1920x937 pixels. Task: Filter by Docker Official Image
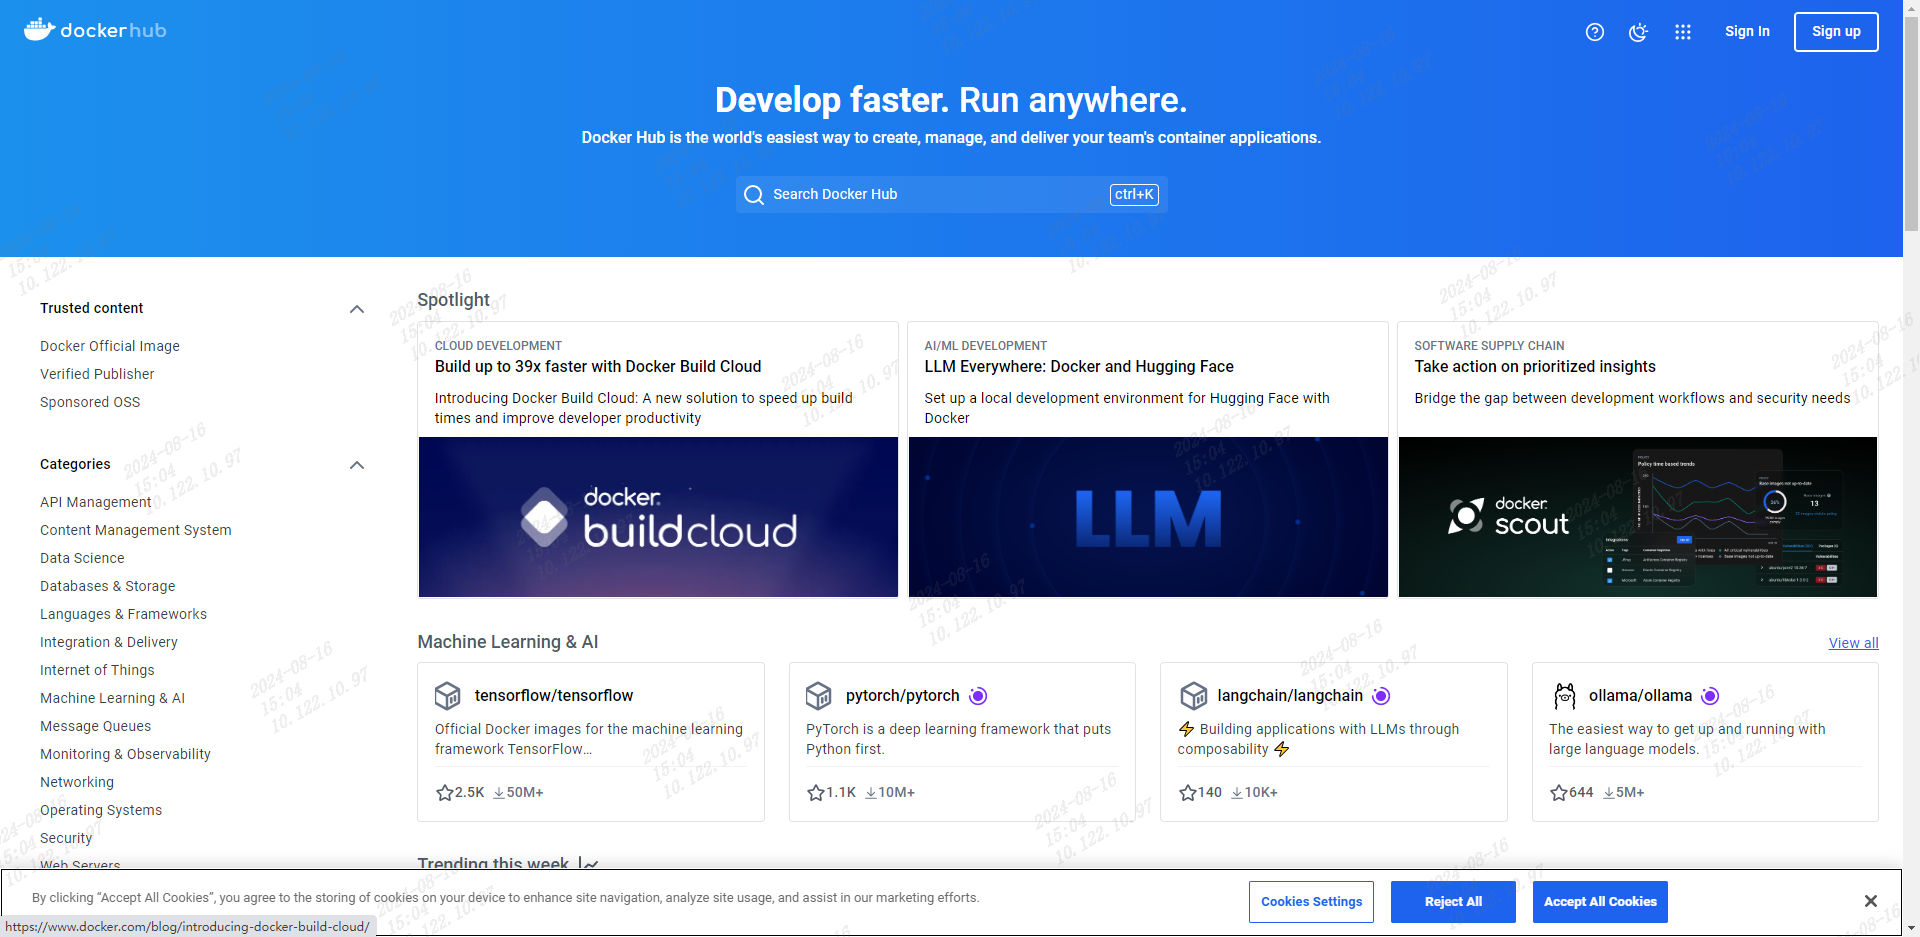pos(110,346)
